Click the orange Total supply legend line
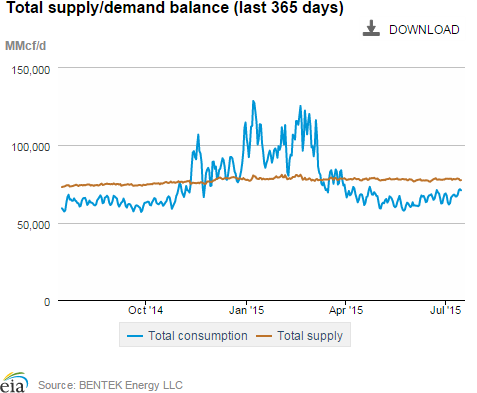477x393 pixels. (264, 336)
